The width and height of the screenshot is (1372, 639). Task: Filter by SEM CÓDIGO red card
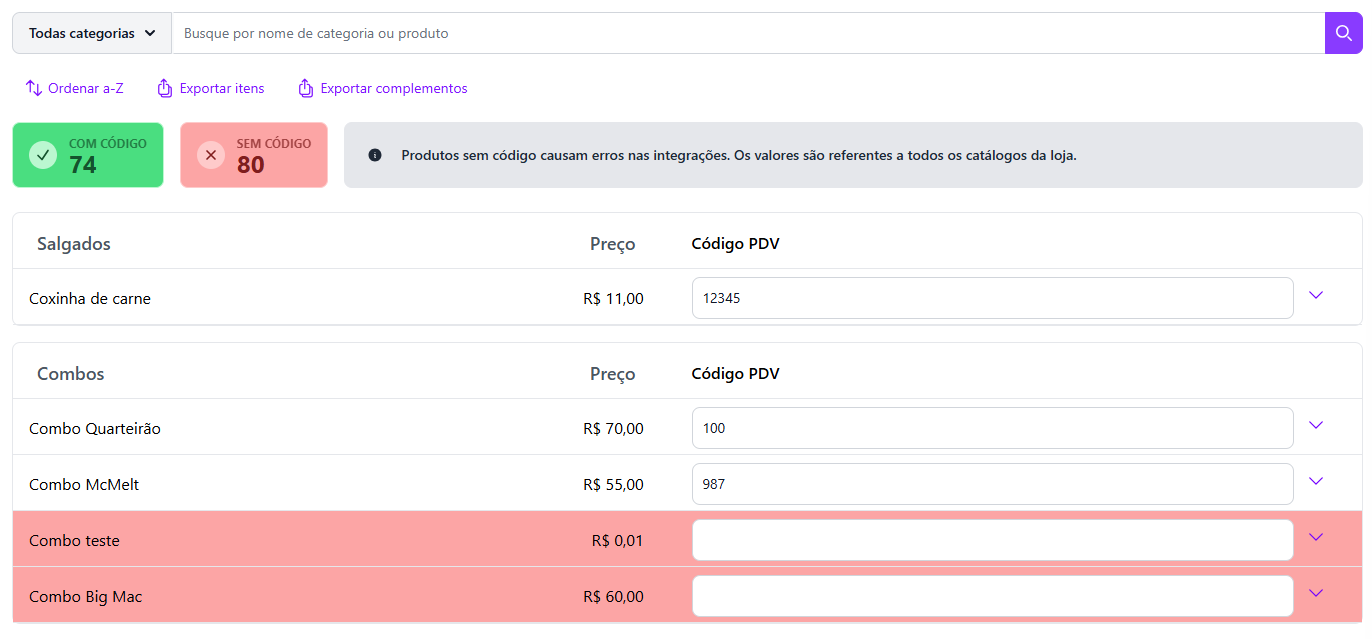point(254,155)
